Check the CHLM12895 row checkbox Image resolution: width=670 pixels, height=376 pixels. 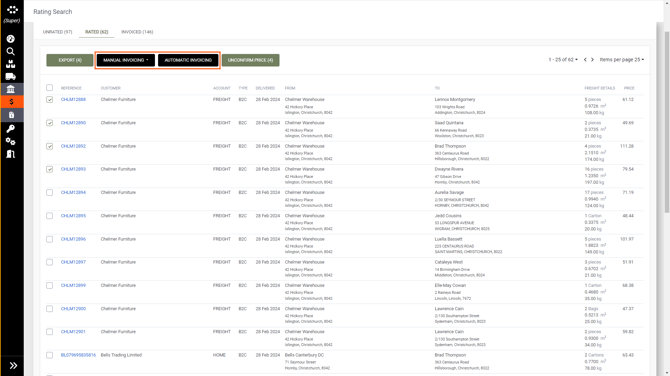click(50, 216)
